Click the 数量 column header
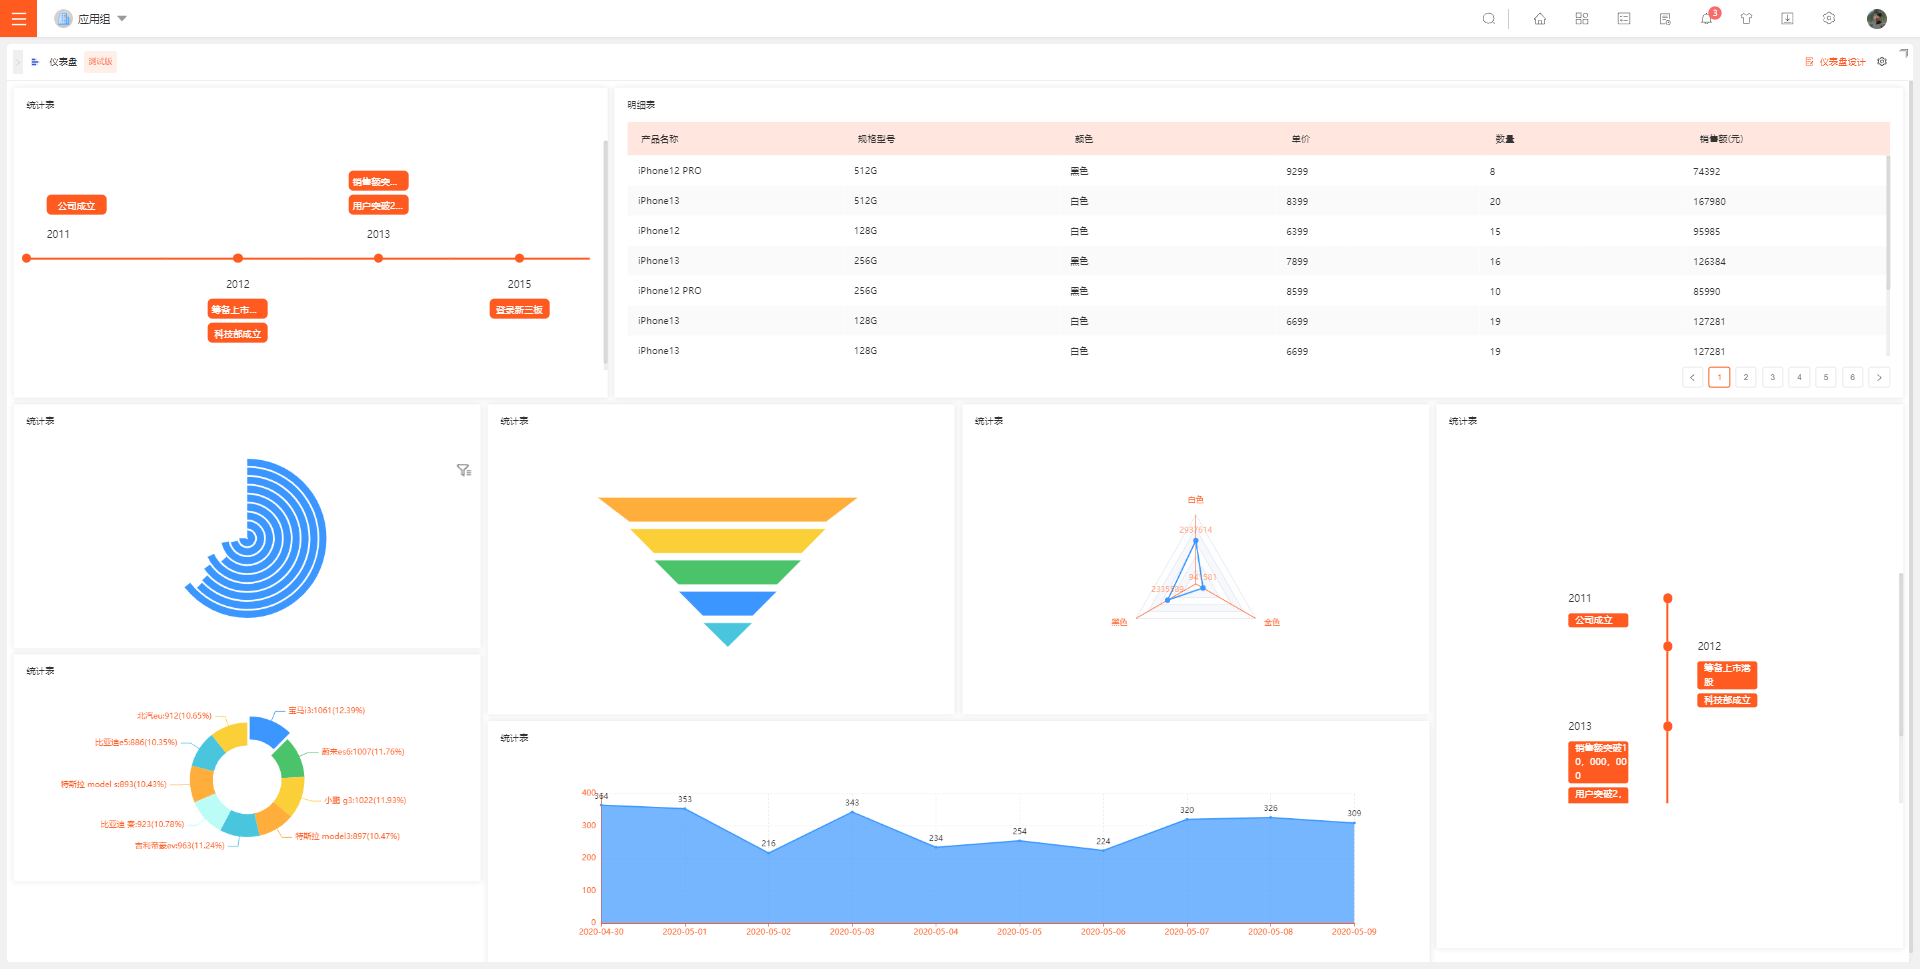The width and height of the screenshot is (1920, 969). pos(1504,139)
